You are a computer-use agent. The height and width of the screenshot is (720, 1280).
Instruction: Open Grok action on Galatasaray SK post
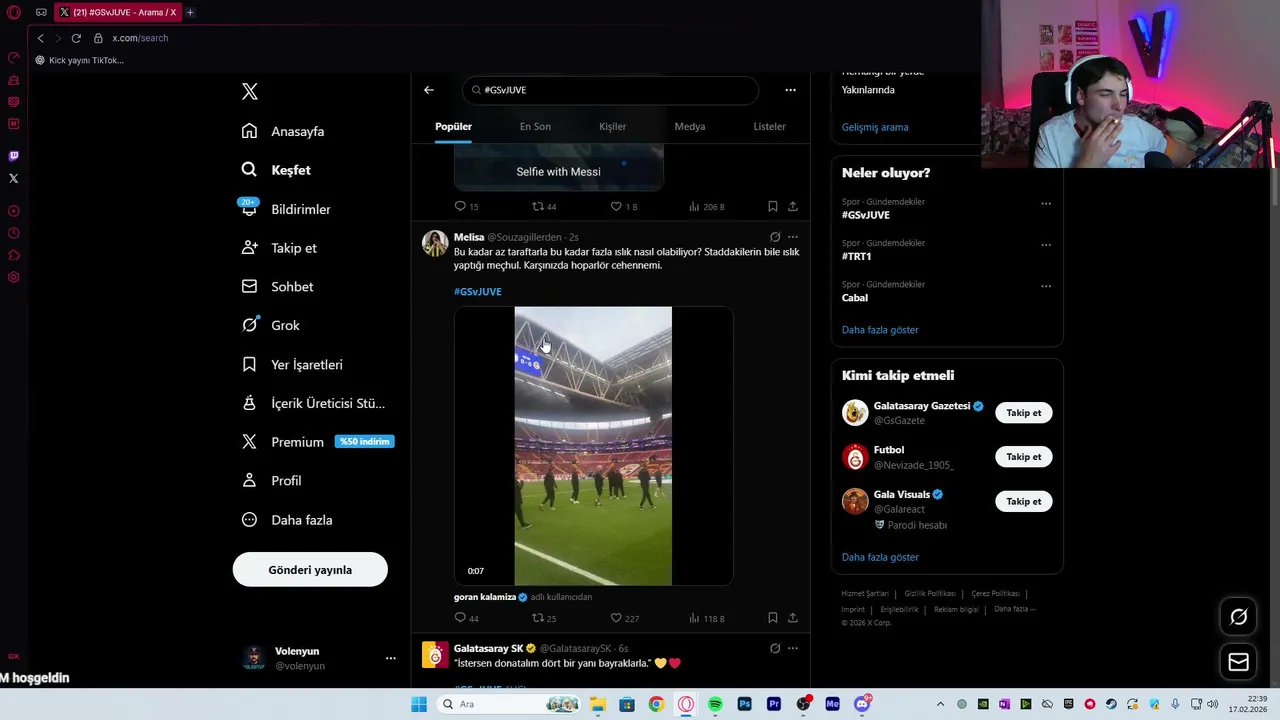(775, 648)
